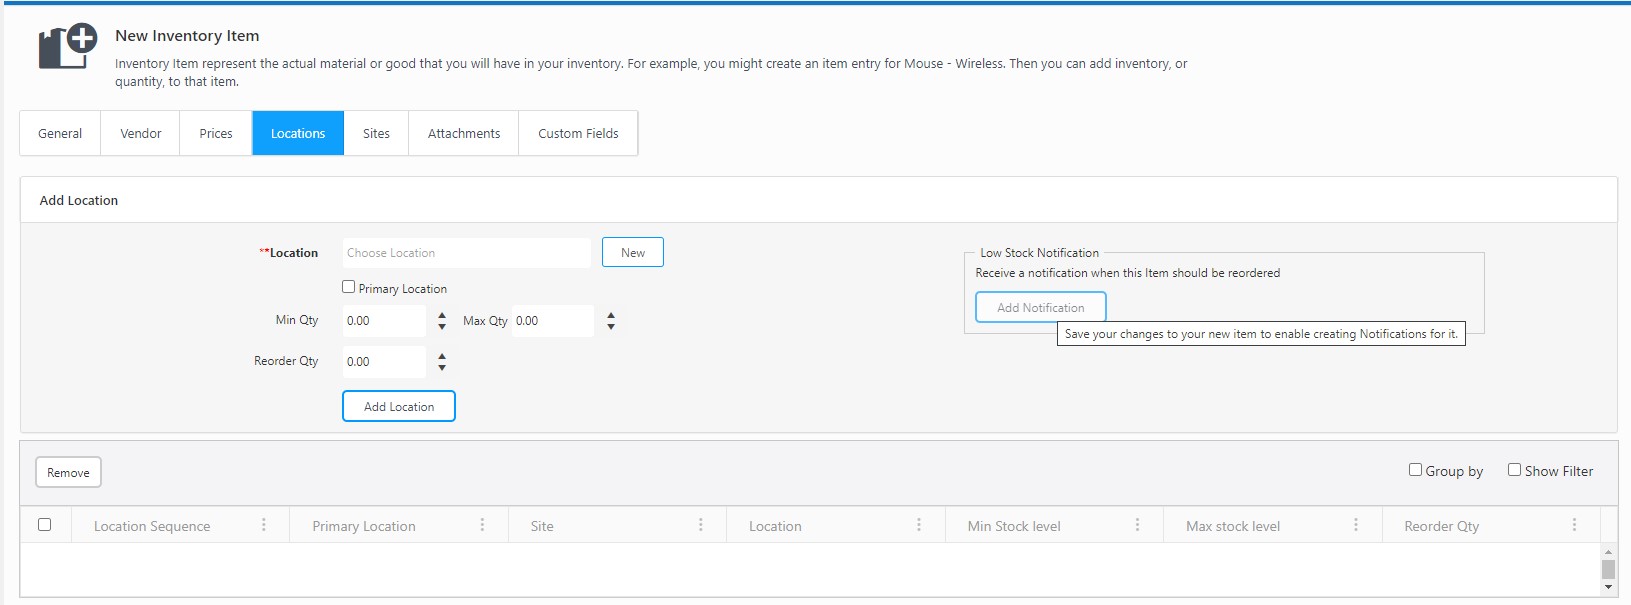1631x605 pixels.
Task: Open Min Stock level column menu
Action: tap(1137, 525)
